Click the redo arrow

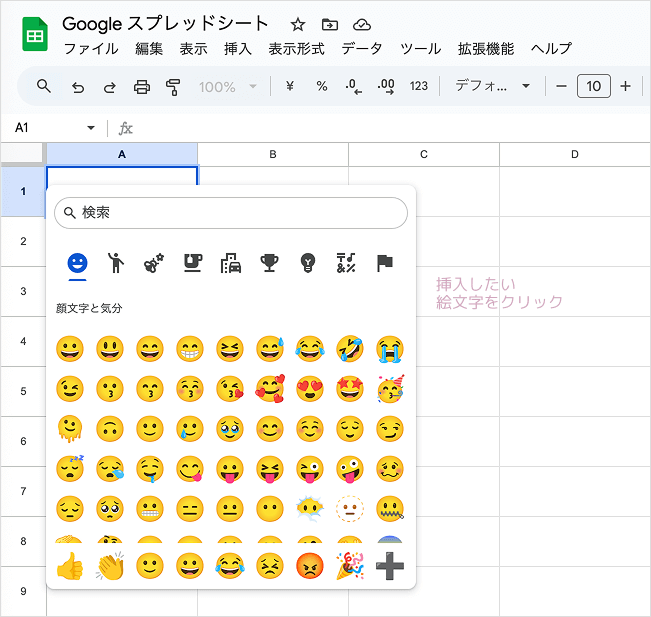(x=110, y=87)
